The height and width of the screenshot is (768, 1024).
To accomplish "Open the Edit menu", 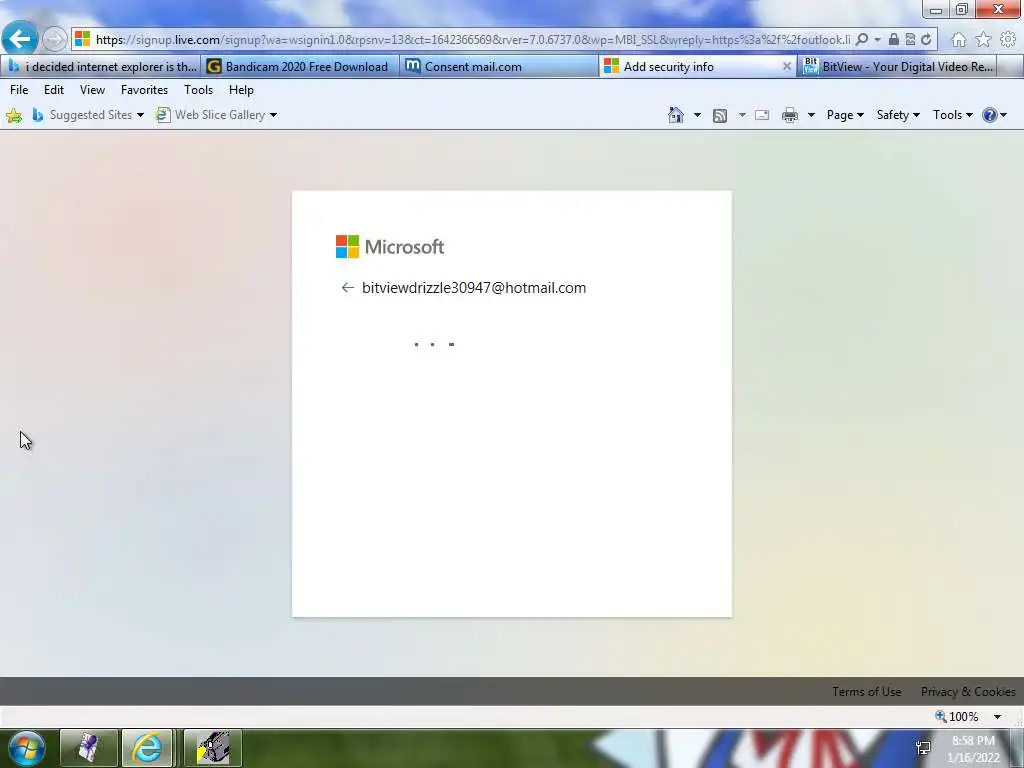I will [54, 90].
